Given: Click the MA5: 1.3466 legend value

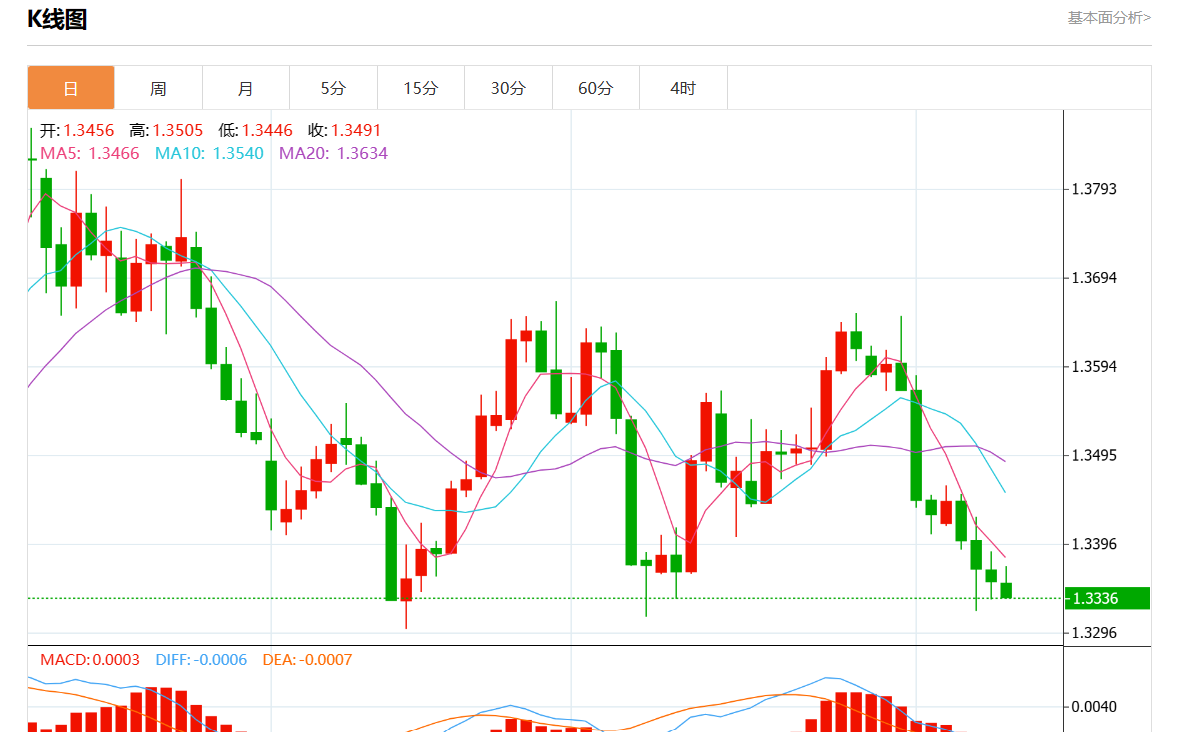Looking at the screenshot, I should (89, 153).
